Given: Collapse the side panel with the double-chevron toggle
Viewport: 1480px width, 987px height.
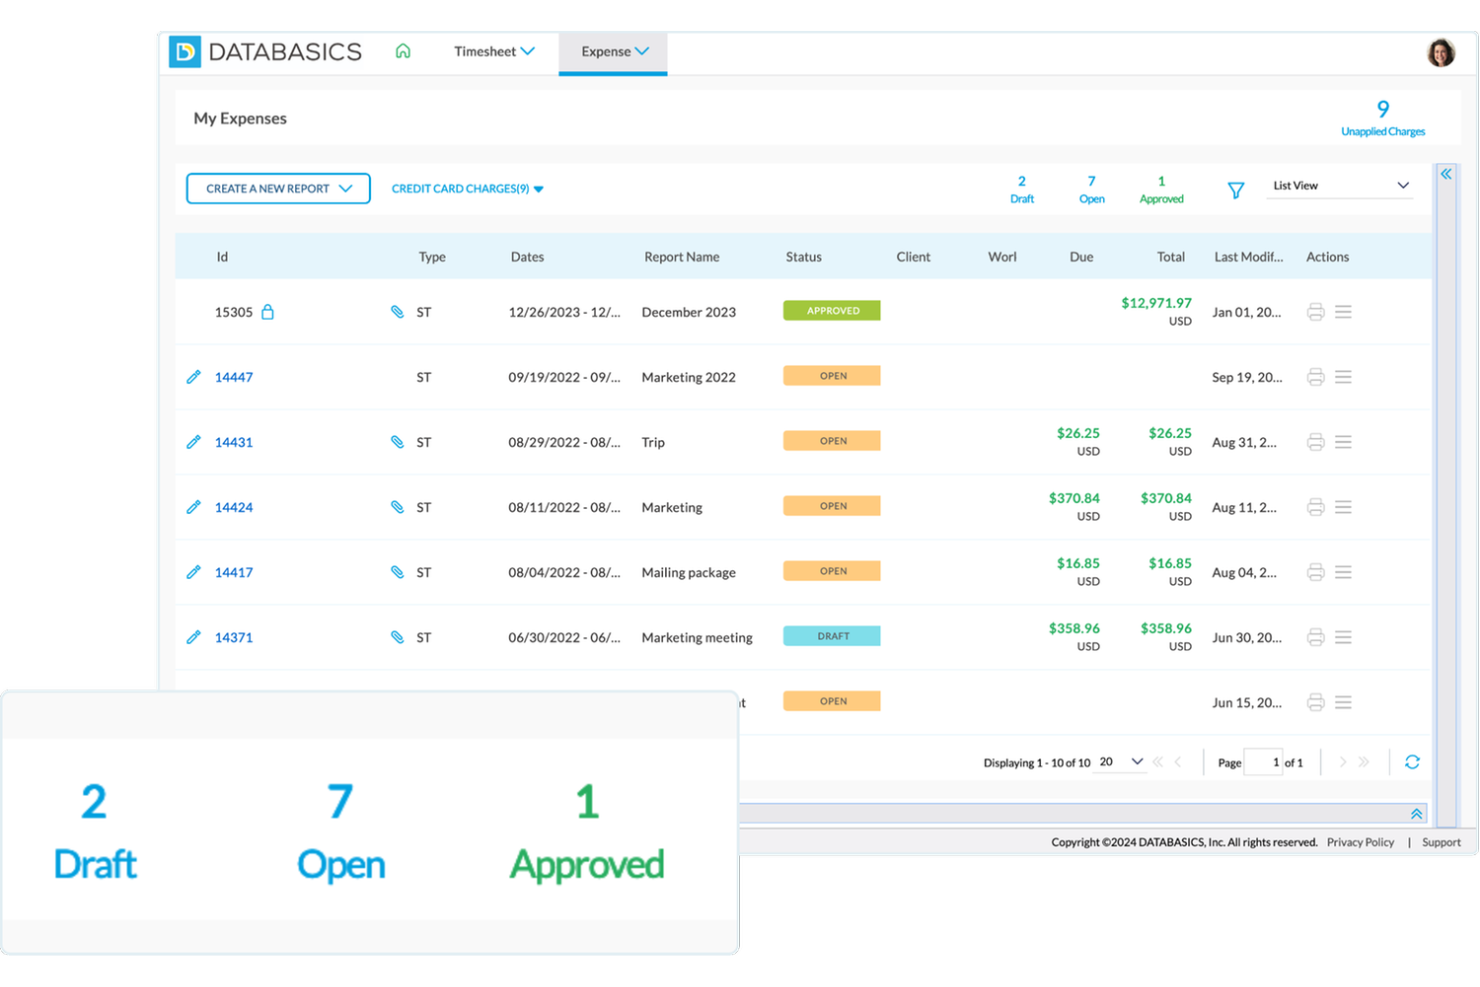Looking at the screenshot, I should [x=1446, y=172].
